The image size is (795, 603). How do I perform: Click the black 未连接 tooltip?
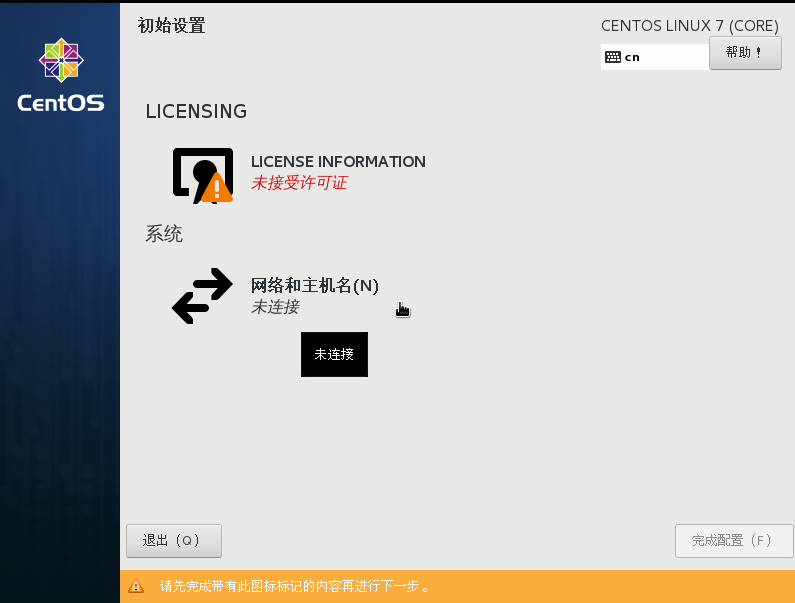coord(334,355)
